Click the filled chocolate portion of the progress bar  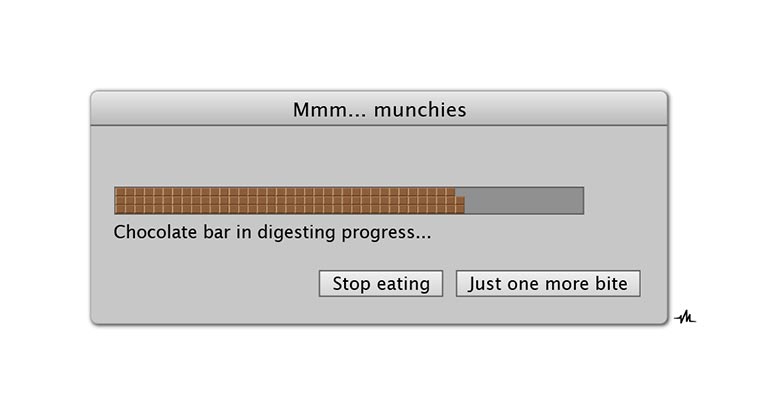tap(289, 200)
